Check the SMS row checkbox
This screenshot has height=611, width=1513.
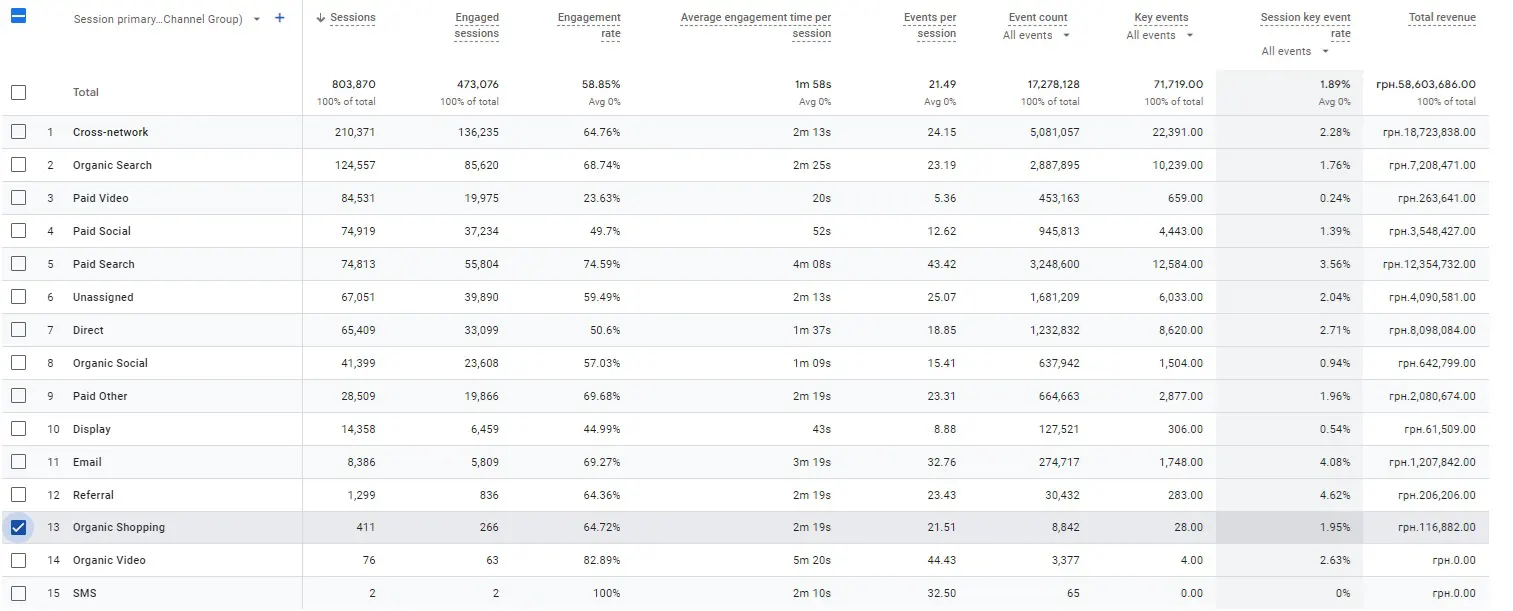[18, 593]
